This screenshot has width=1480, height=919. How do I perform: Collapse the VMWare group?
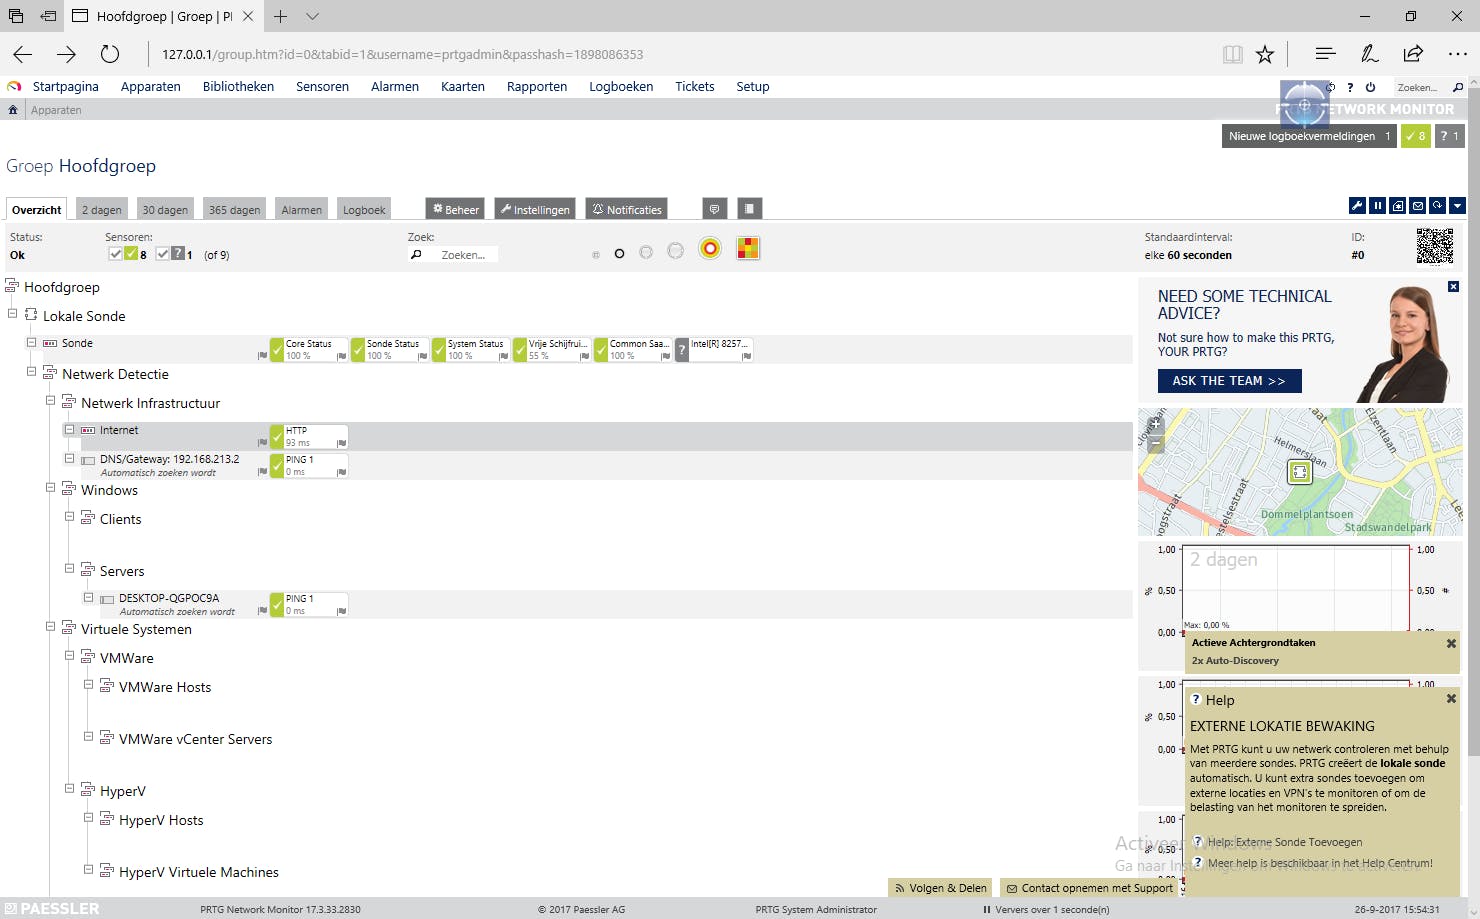70,656
